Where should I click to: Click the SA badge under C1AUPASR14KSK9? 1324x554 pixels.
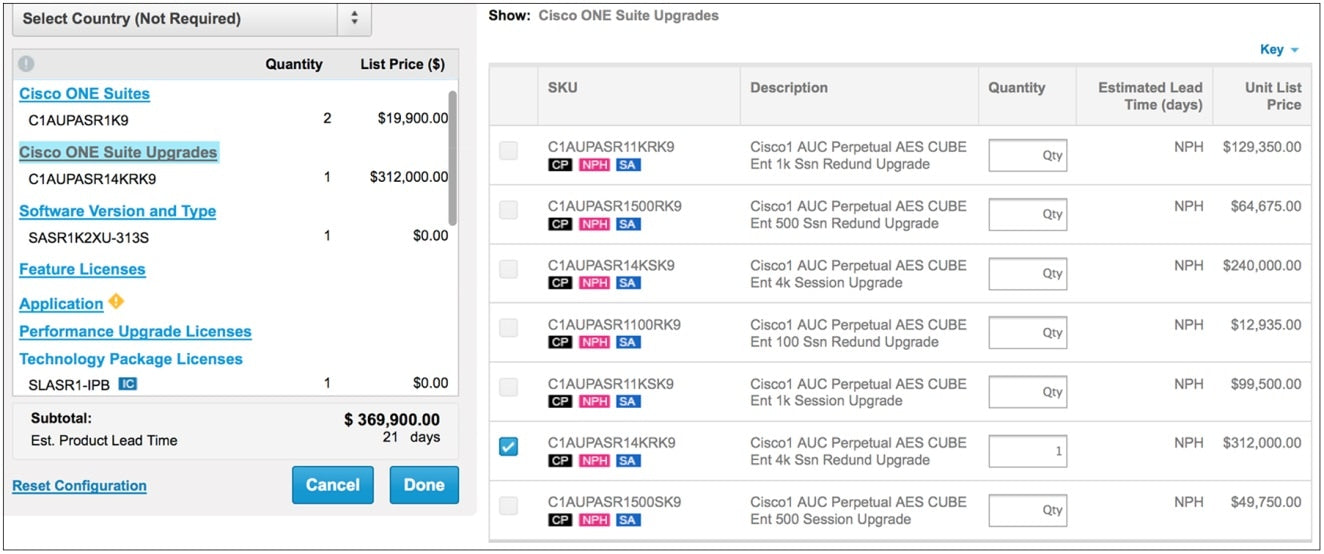(627, 283)
